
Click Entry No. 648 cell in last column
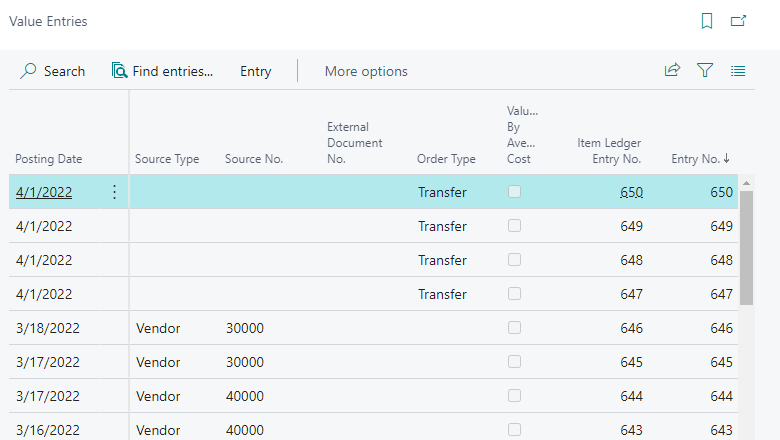[x=721, y=260]
